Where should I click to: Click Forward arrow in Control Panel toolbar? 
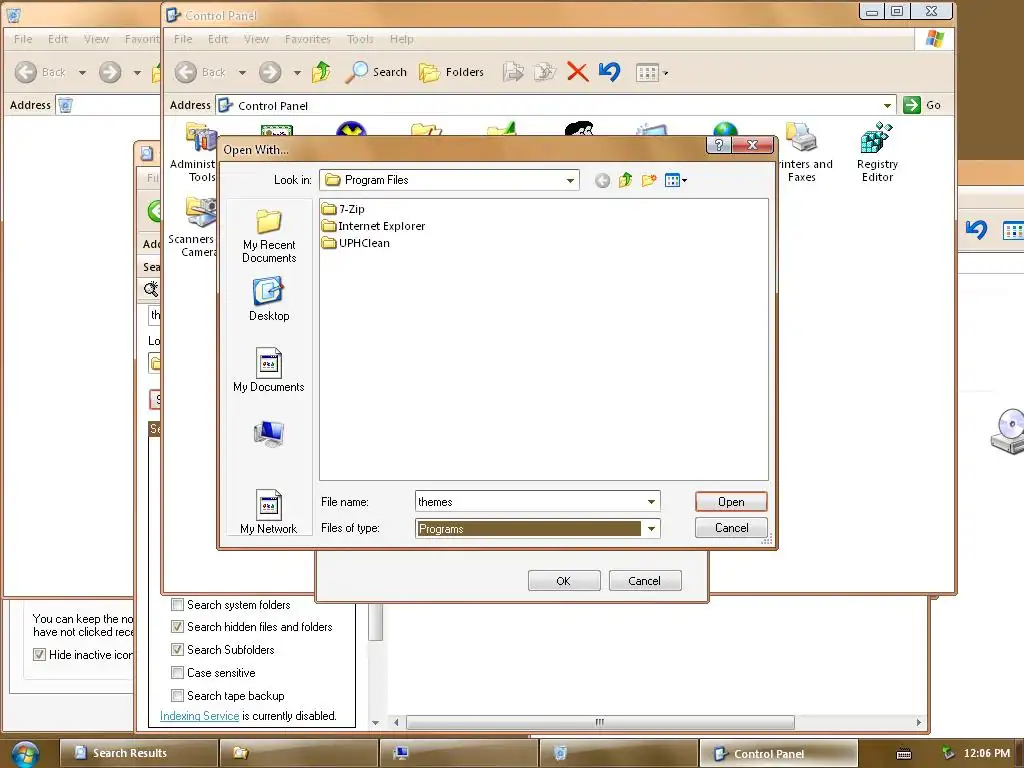click(x=270, y=72)
